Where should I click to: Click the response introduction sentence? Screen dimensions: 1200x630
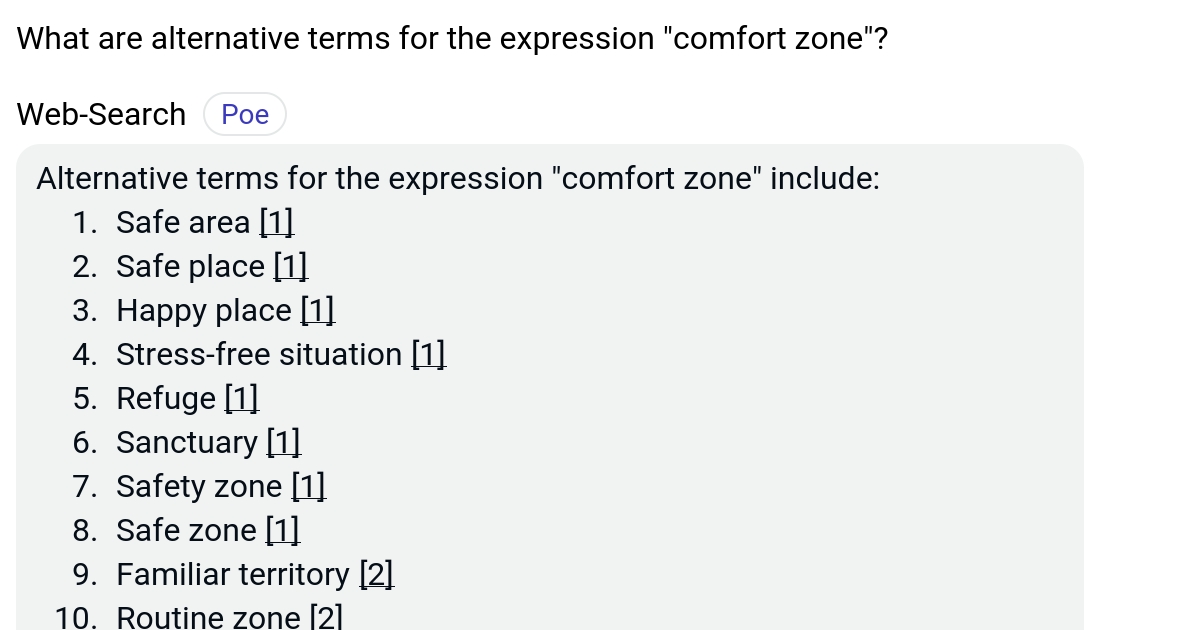457,178
